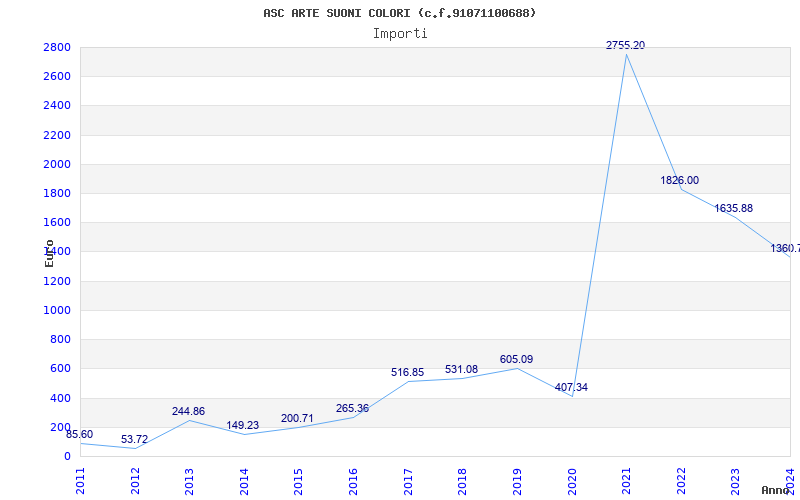Select the 149.23 data label
The image size is (800, 500).
(243, 425)
